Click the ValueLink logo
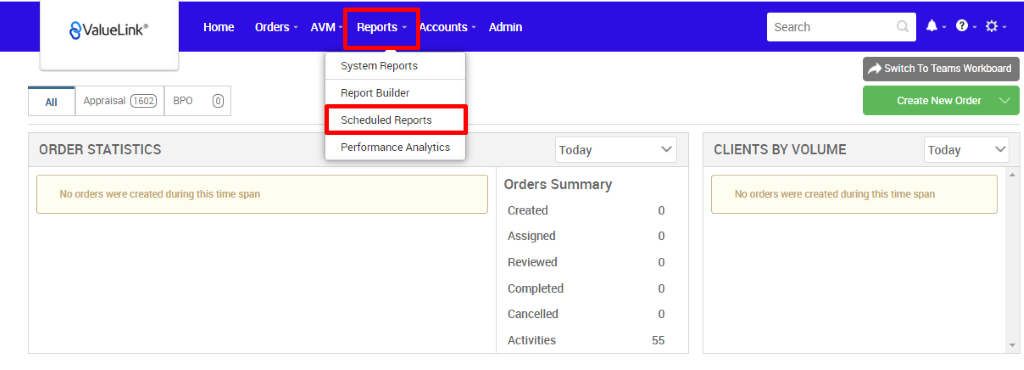 click(109, 29)
